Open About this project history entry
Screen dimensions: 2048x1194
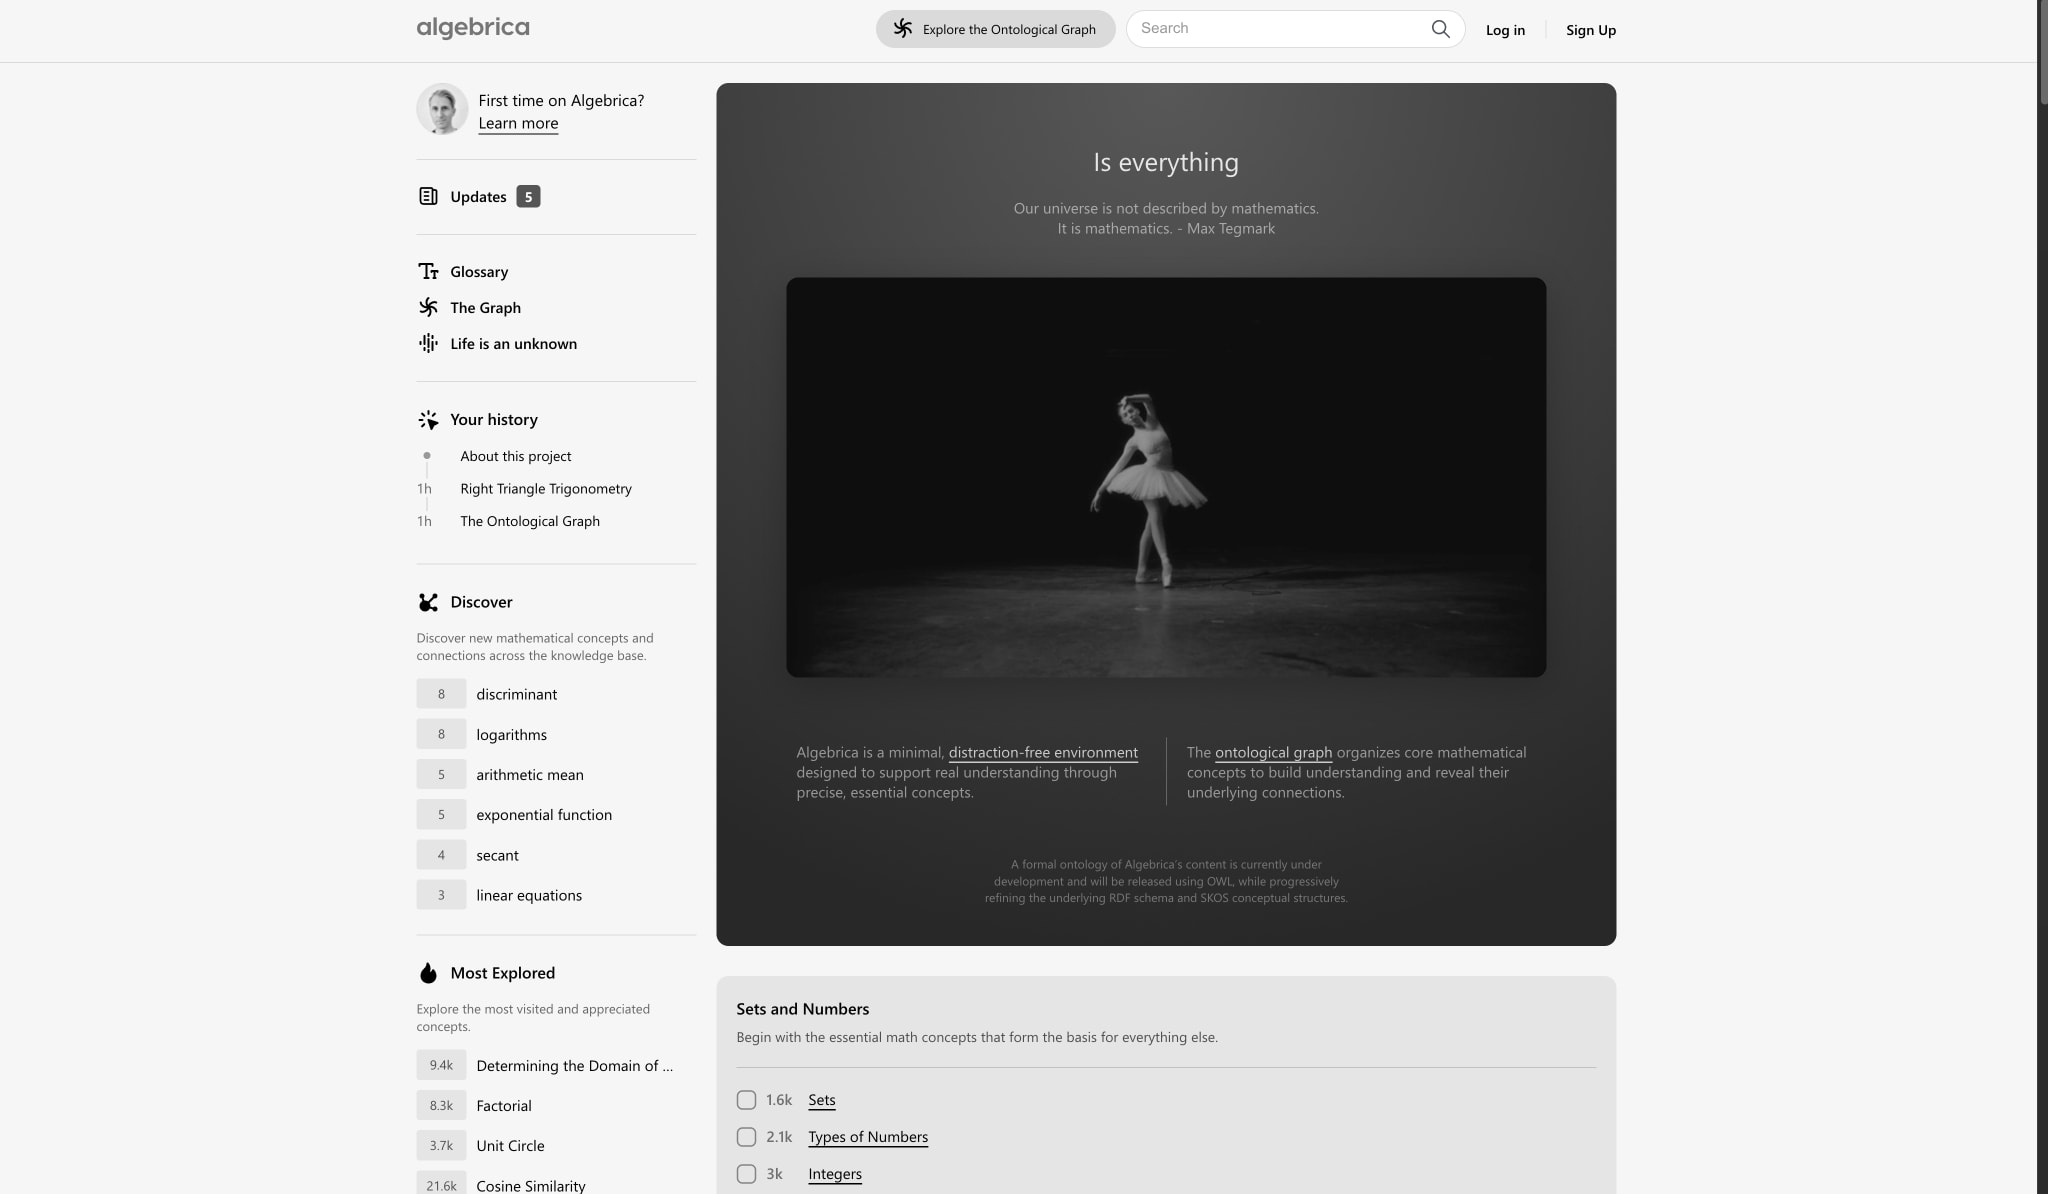pyautogui.click(x=516, y=456)
